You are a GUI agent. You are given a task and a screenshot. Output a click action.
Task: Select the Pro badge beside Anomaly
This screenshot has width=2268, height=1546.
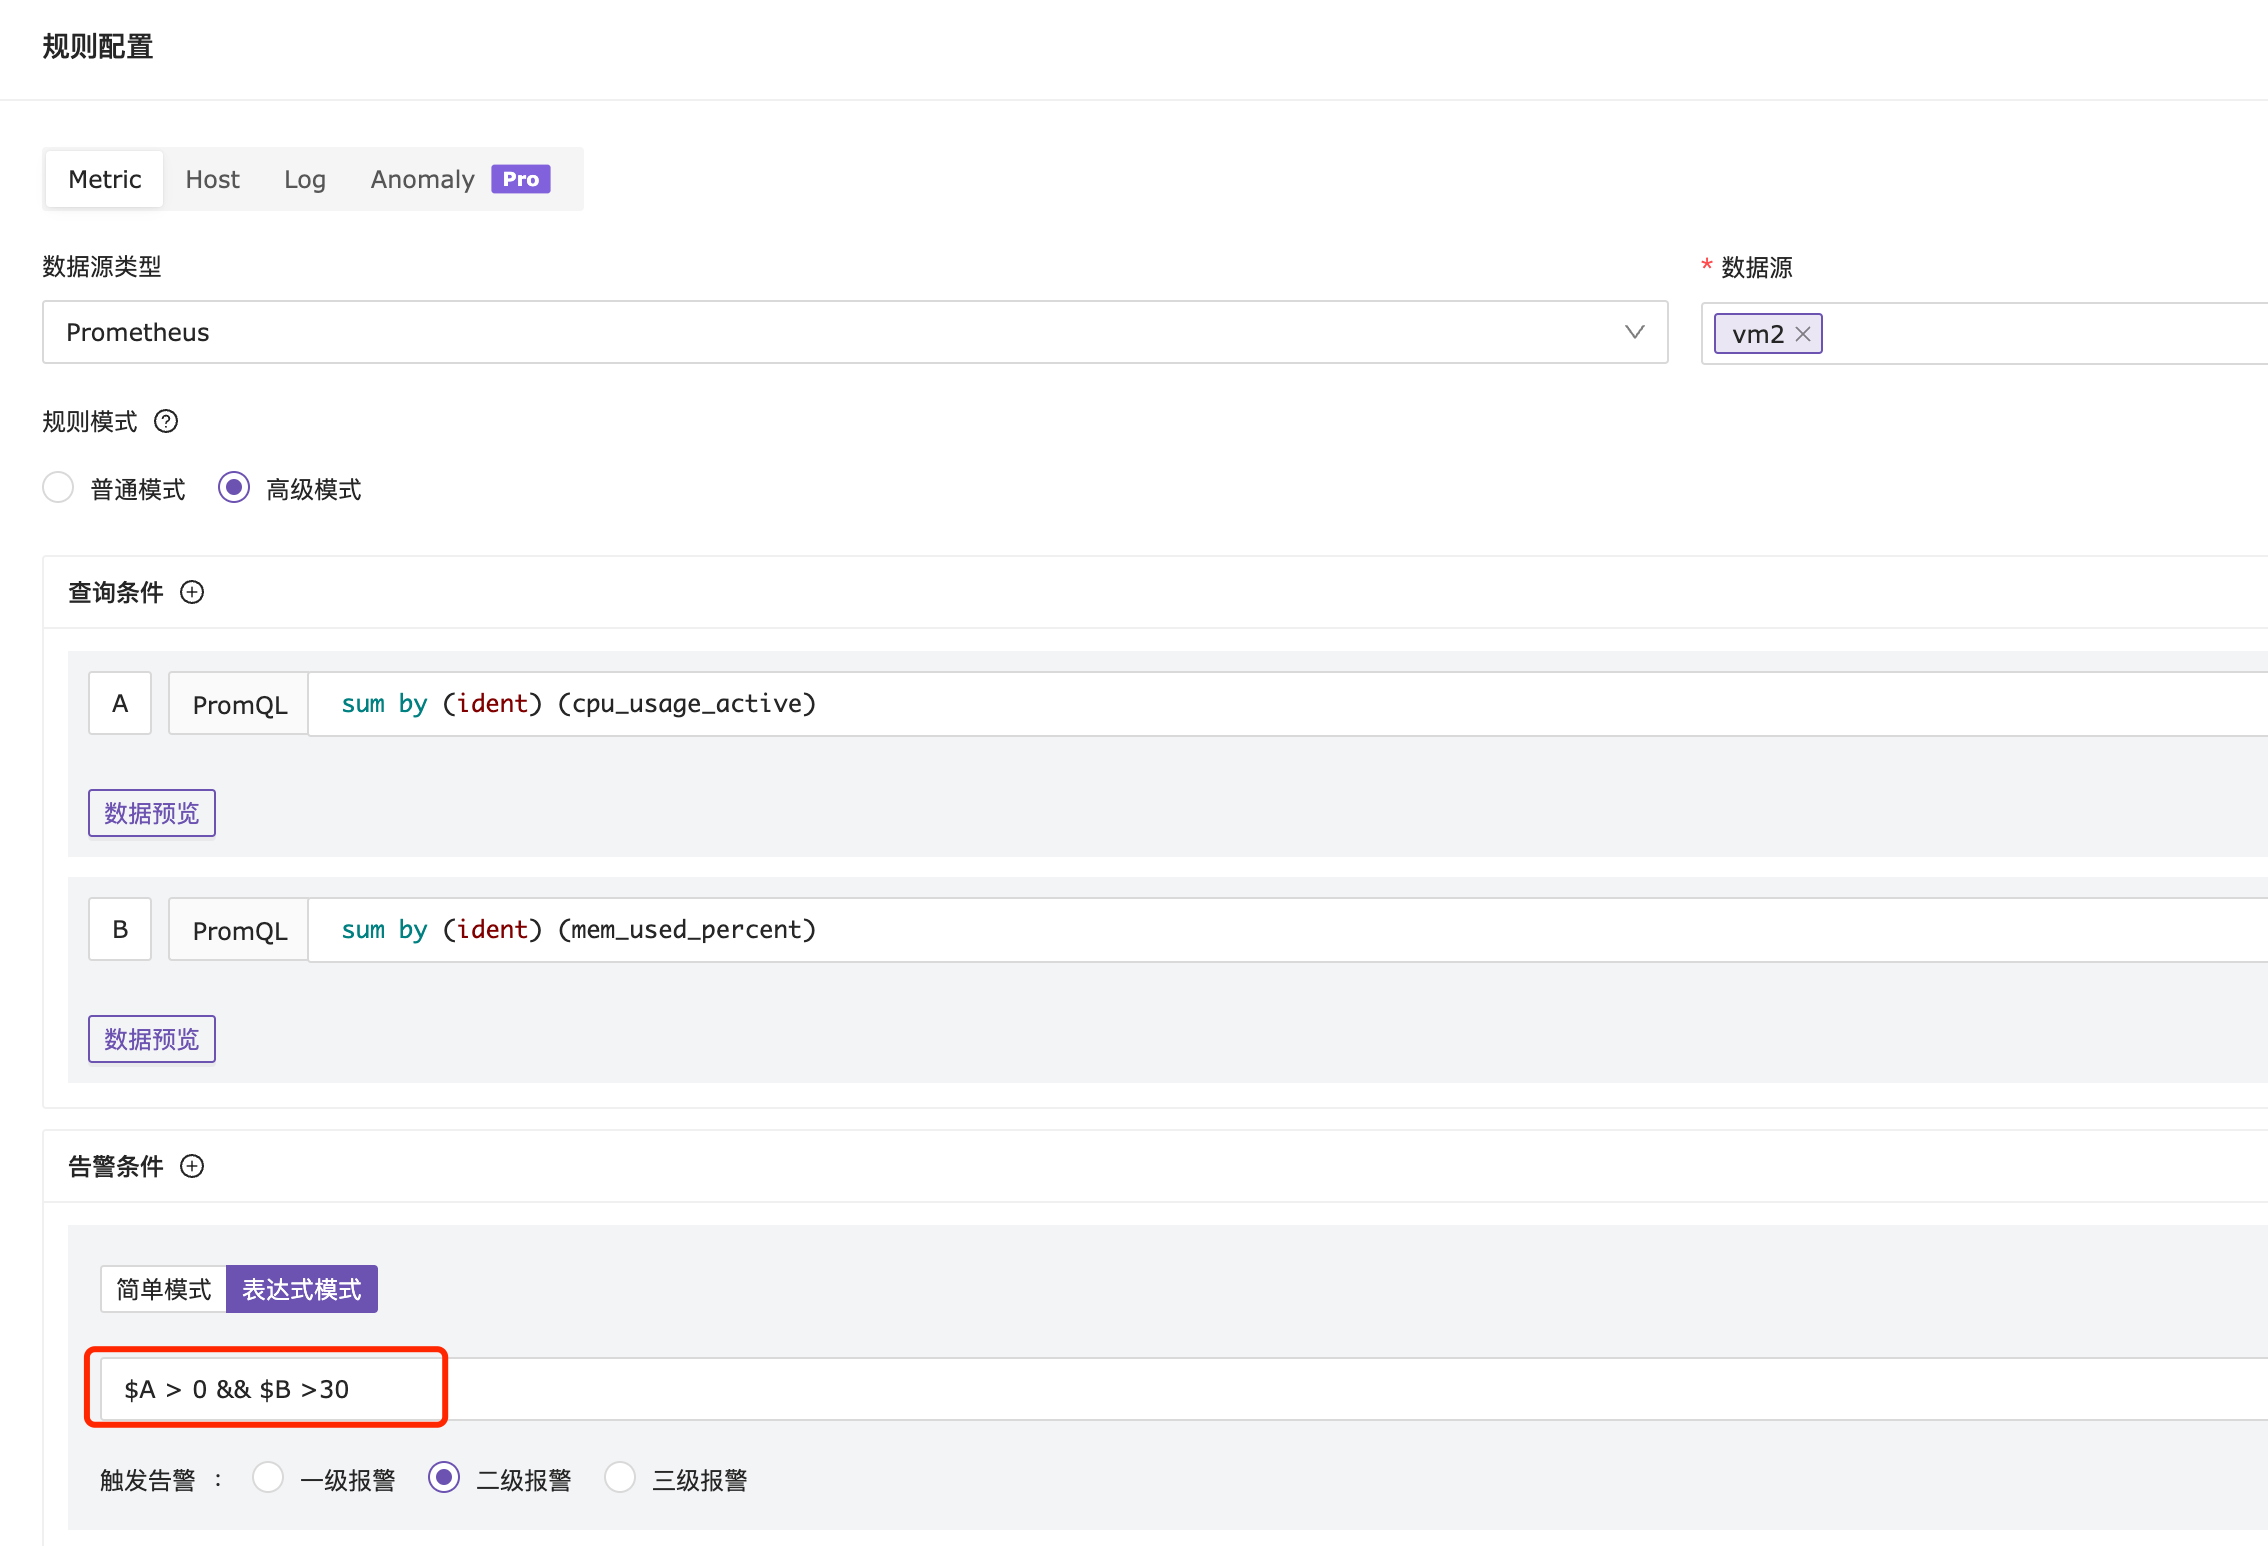click(520, 179)
